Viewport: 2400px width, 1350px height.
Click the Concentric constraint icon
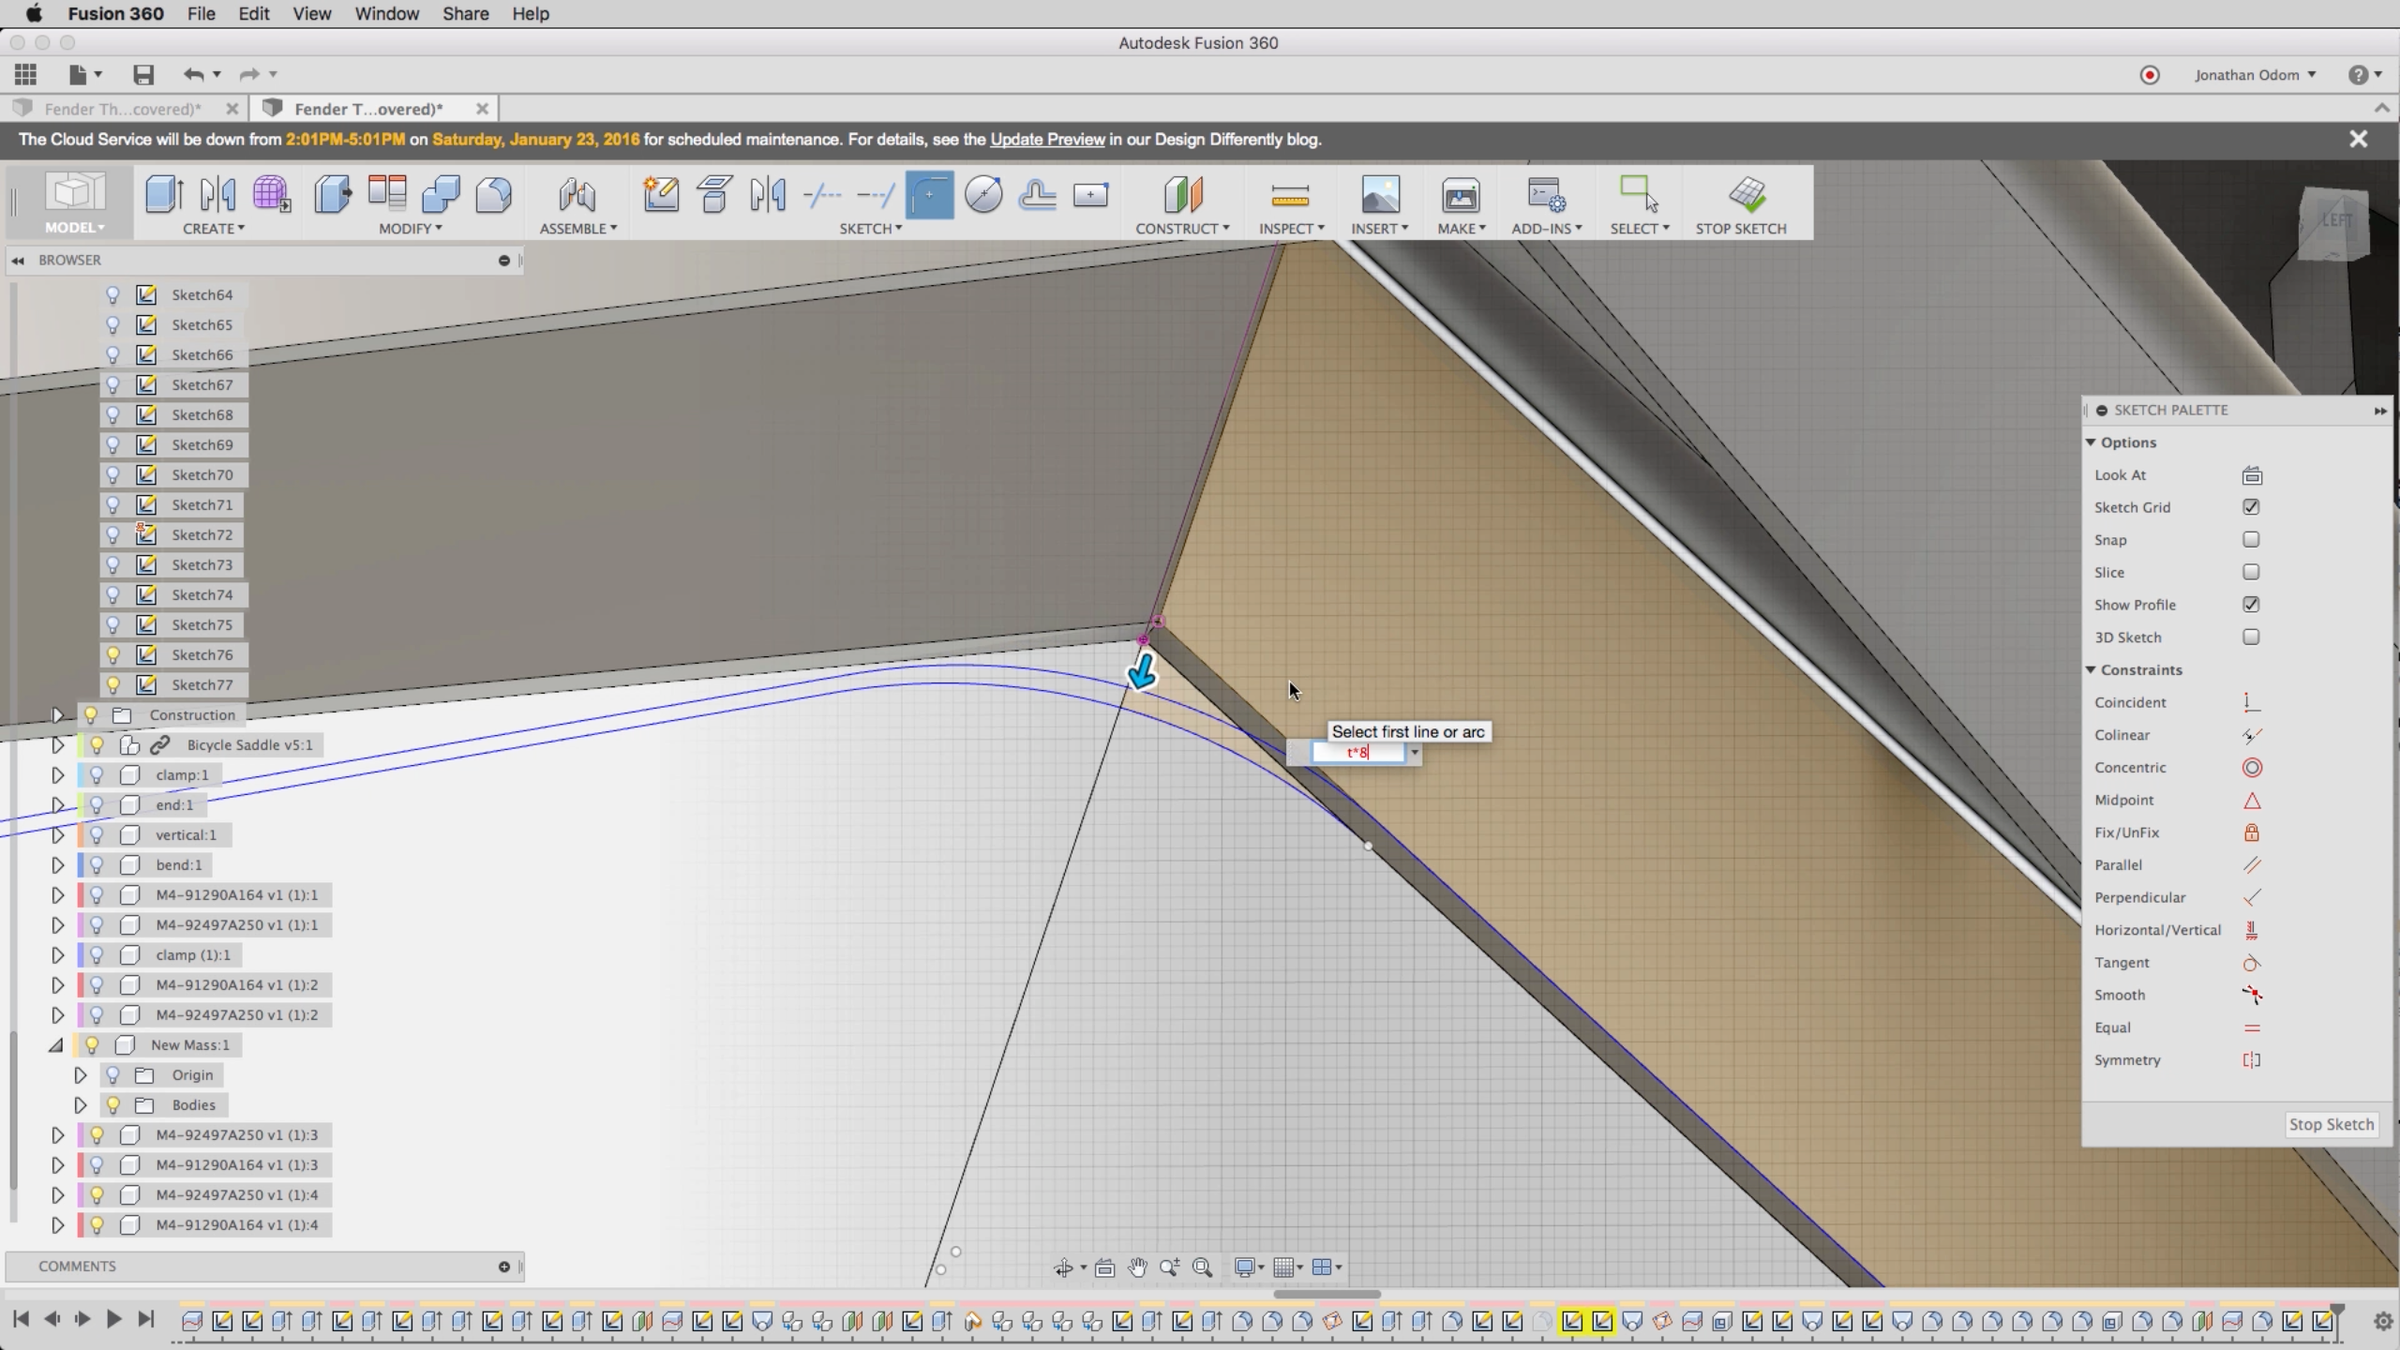coord(2251,768)
